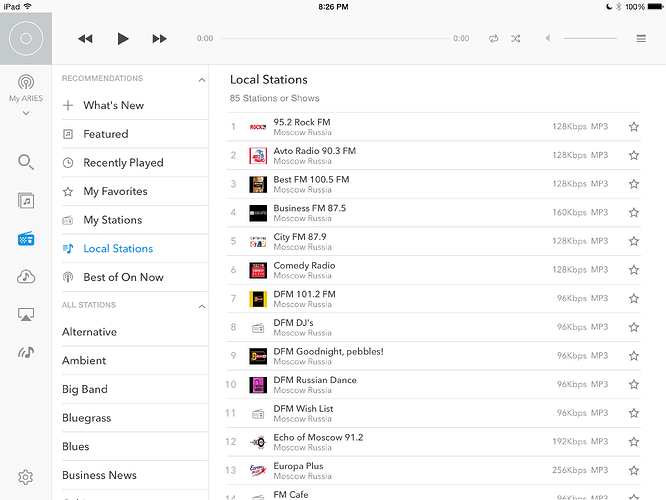Tap the Echo of Moscow logo

click(x=258, y=442)
